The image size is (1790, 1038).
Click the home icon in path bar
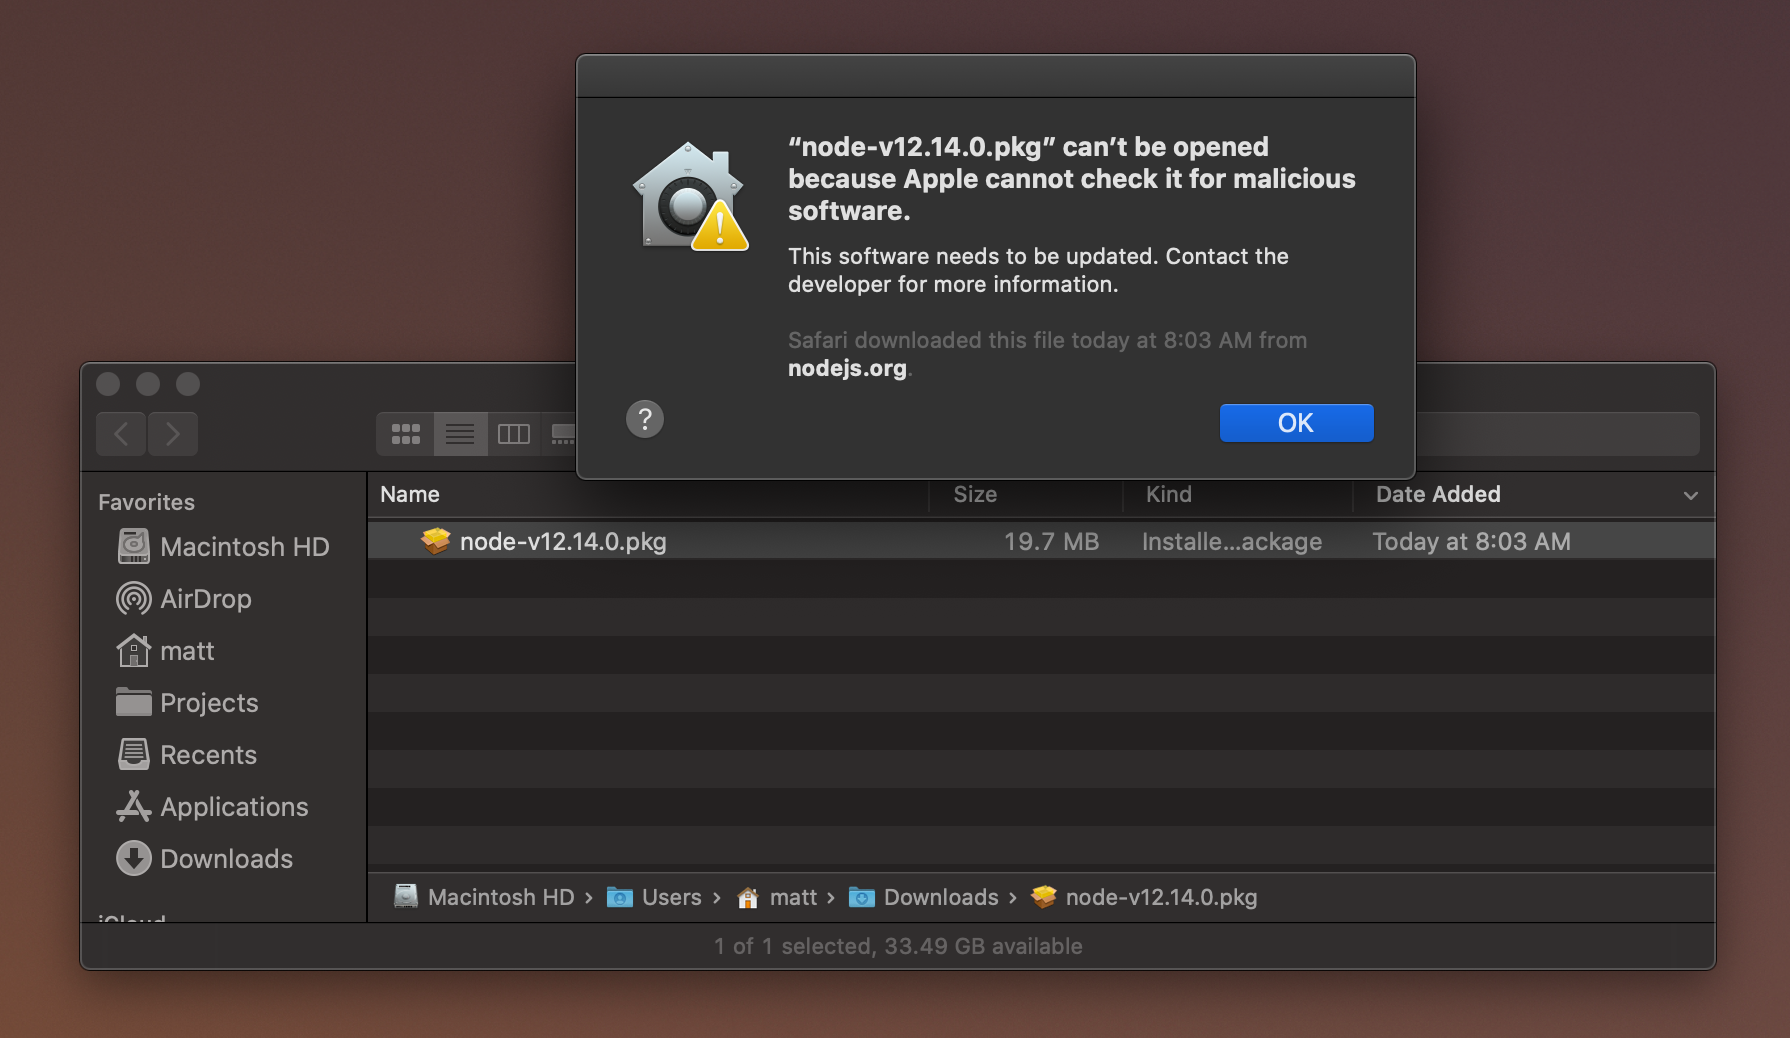[748, 898]
